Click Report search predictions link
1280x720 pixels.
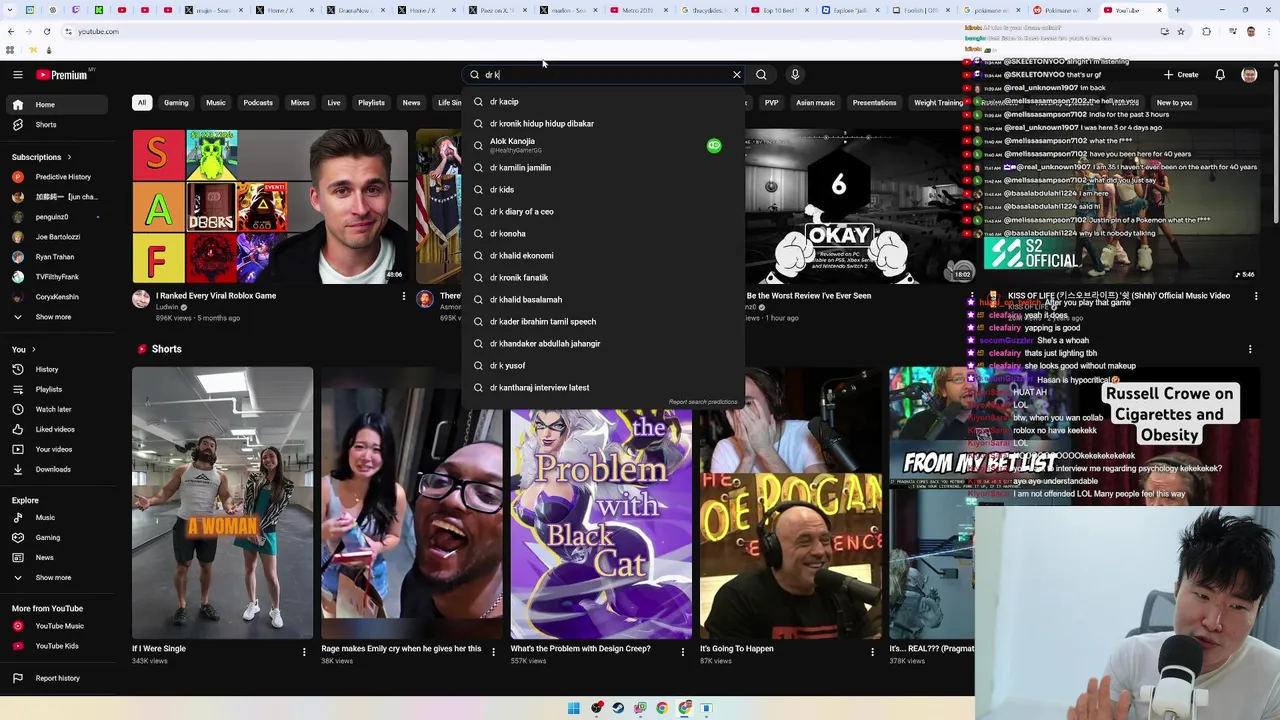click(x=703, y=402)
